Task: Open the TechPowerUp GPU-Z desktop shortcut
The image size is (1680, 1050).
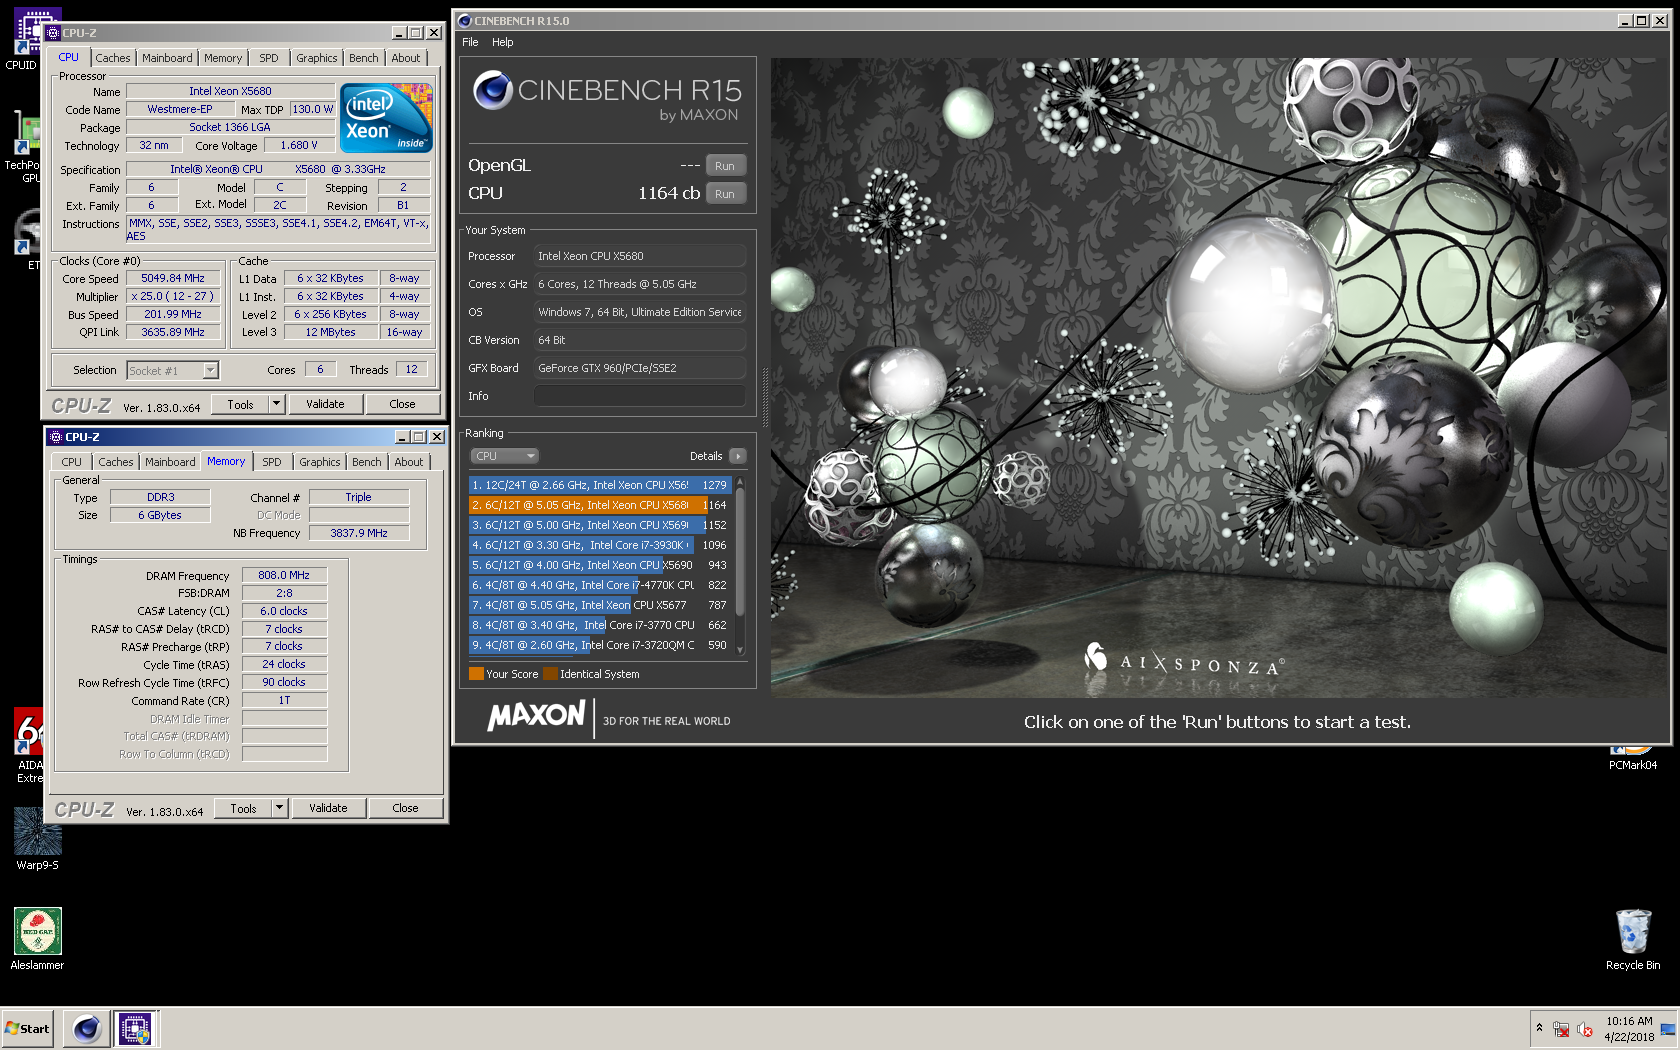Action: (26, 145)
